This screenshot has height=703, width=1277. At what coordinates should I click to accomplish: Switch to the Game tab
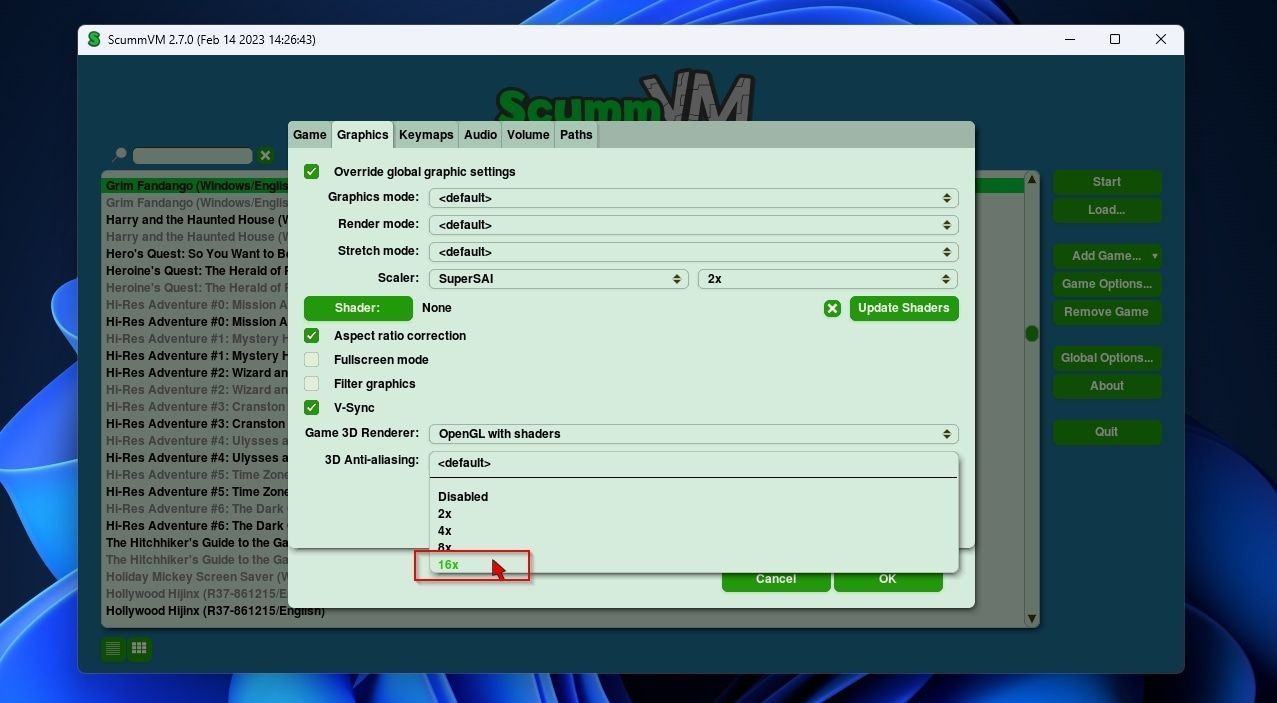[x=310, y=135]
